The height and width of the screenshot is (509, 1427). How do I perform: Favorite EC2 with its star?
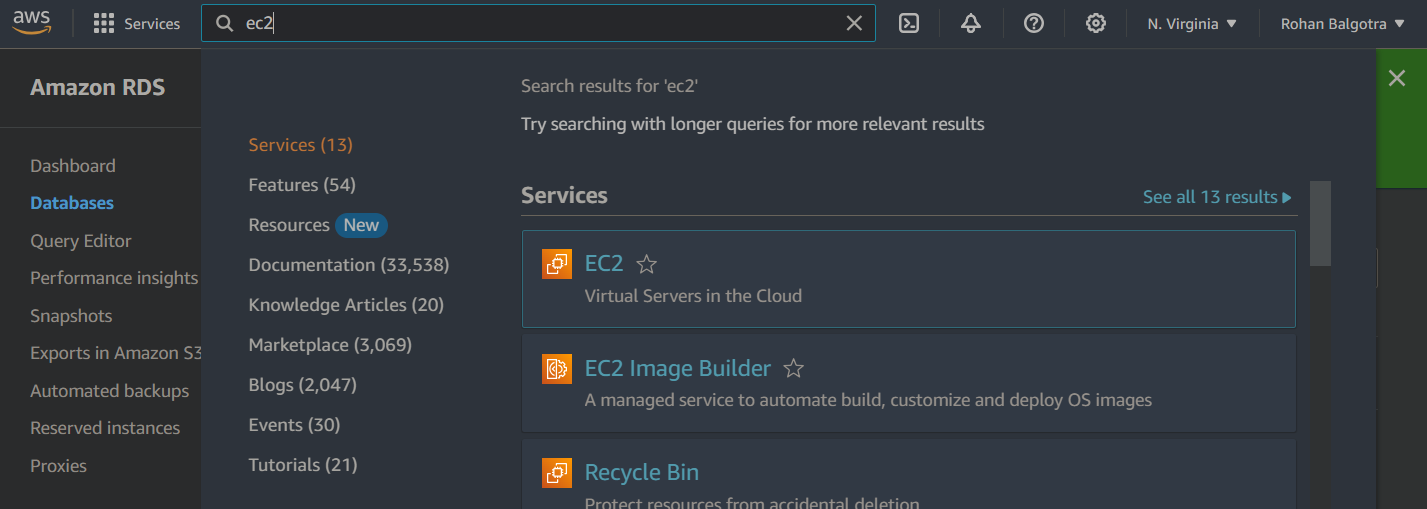647,264
